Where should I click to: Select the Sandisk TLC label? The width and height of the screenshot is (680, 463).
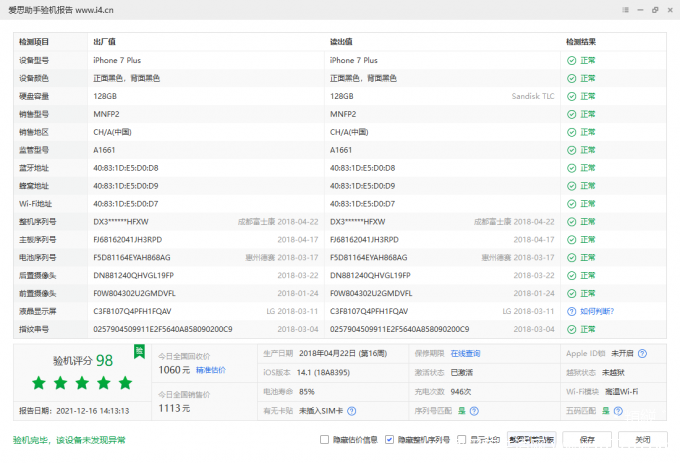[533, 96]
